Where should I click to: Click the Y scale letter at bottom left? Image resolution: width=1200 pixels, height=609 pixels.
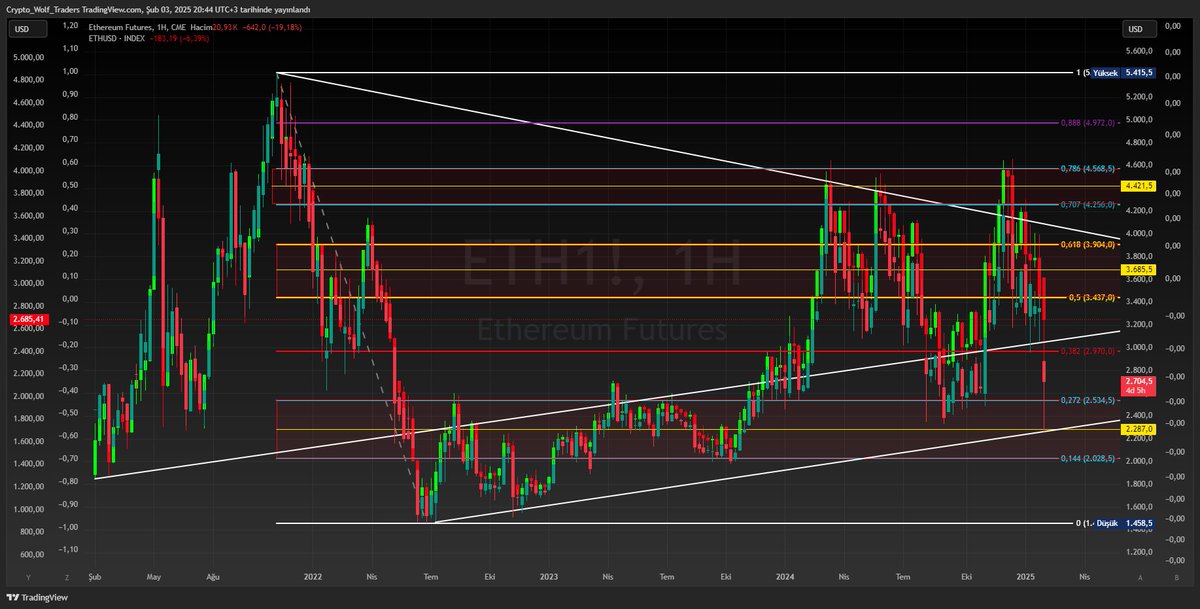28,578
